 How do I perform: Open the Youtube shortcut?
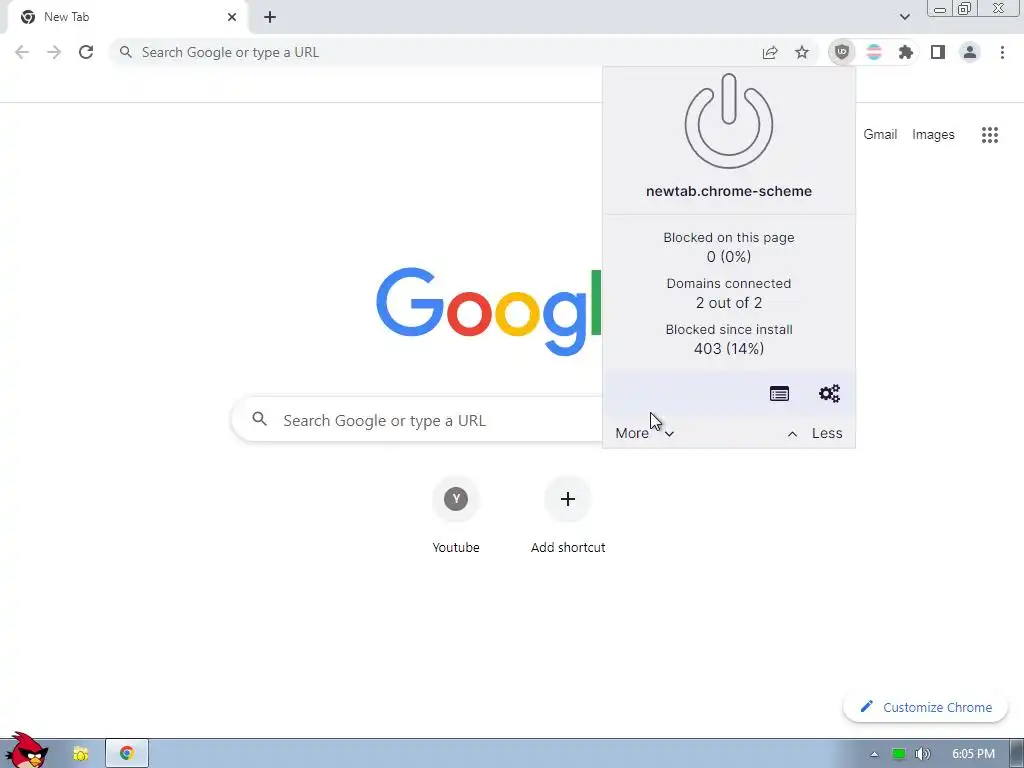[x=456, y=516]
